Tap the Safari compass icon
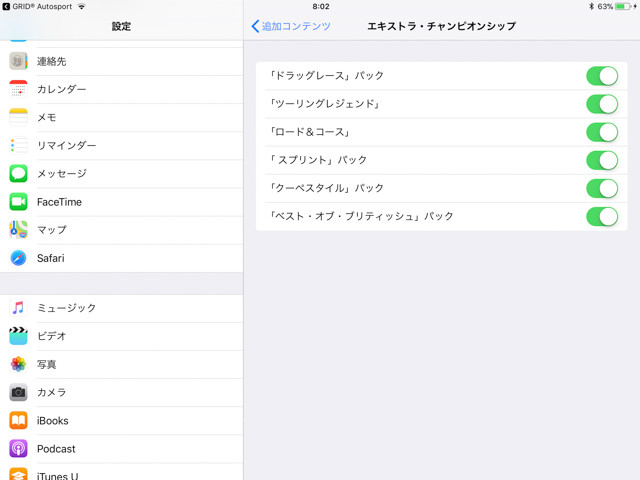This screenshot has width=640, height=480. [x=18, y=258]
